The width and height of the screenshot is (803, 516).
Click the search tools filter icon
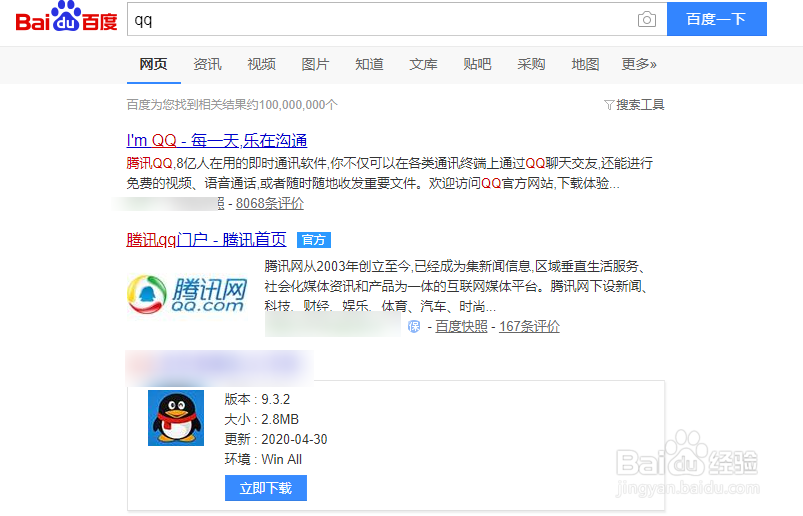(x=609, y=105)
